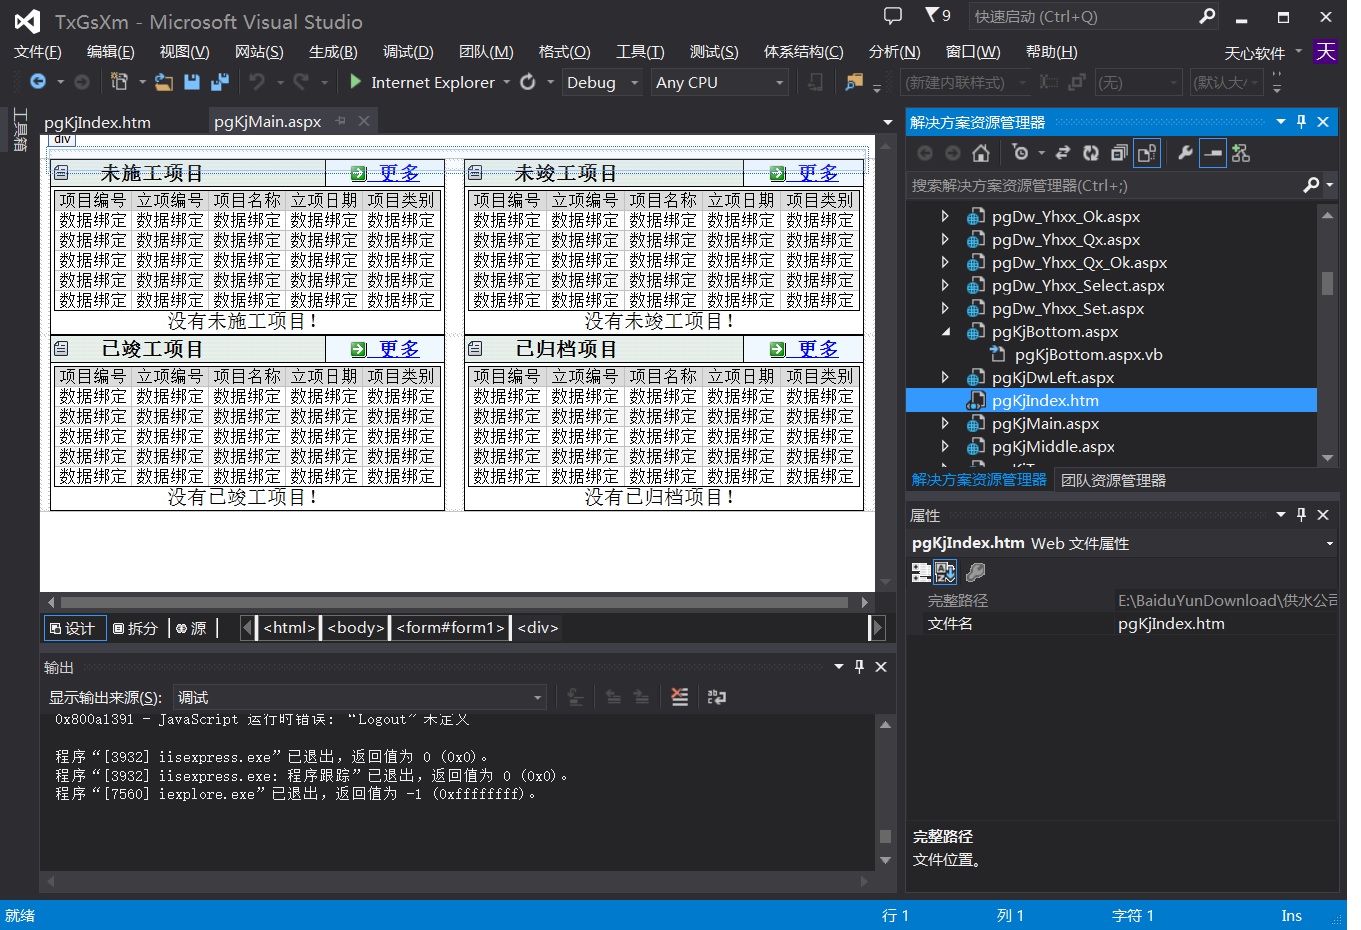Image resolution: width=1361 pixels, height=930 pixels.
Task: Click 更多 link beside 已归档项目
Action: (x=818, y=349)
